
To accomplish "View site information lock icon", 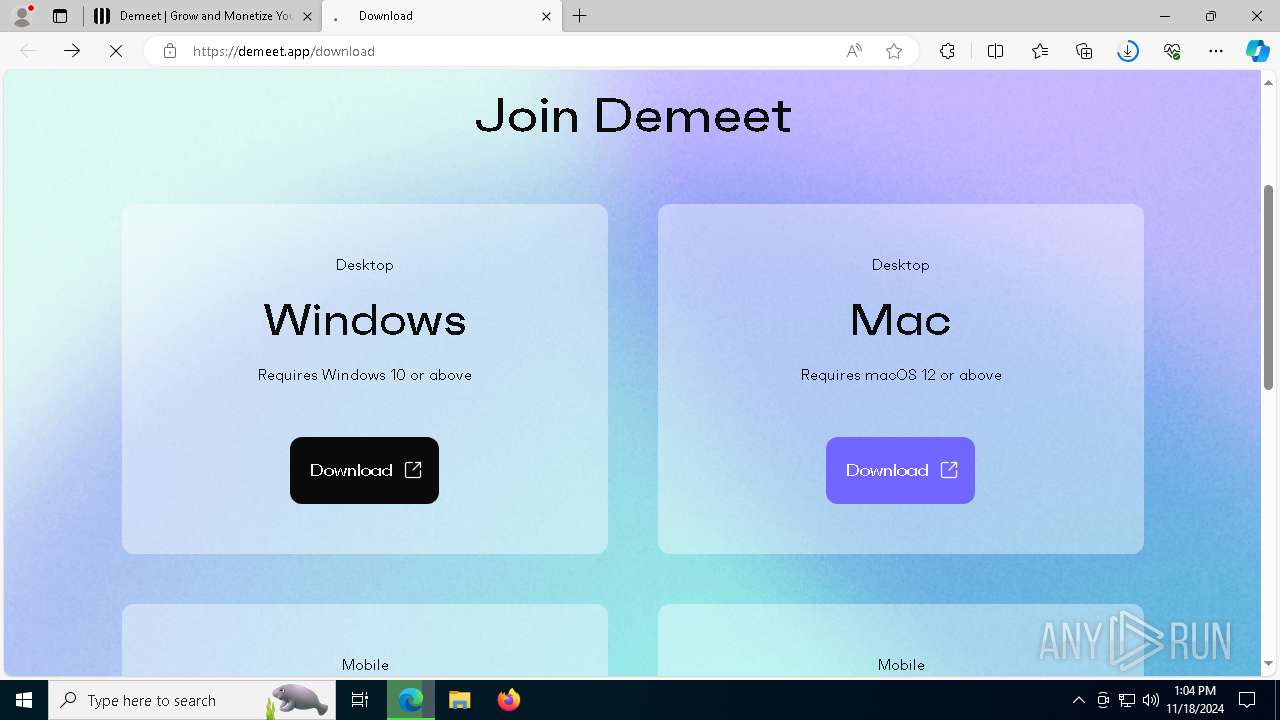I will pyautogui.click(x=170, y=51).
